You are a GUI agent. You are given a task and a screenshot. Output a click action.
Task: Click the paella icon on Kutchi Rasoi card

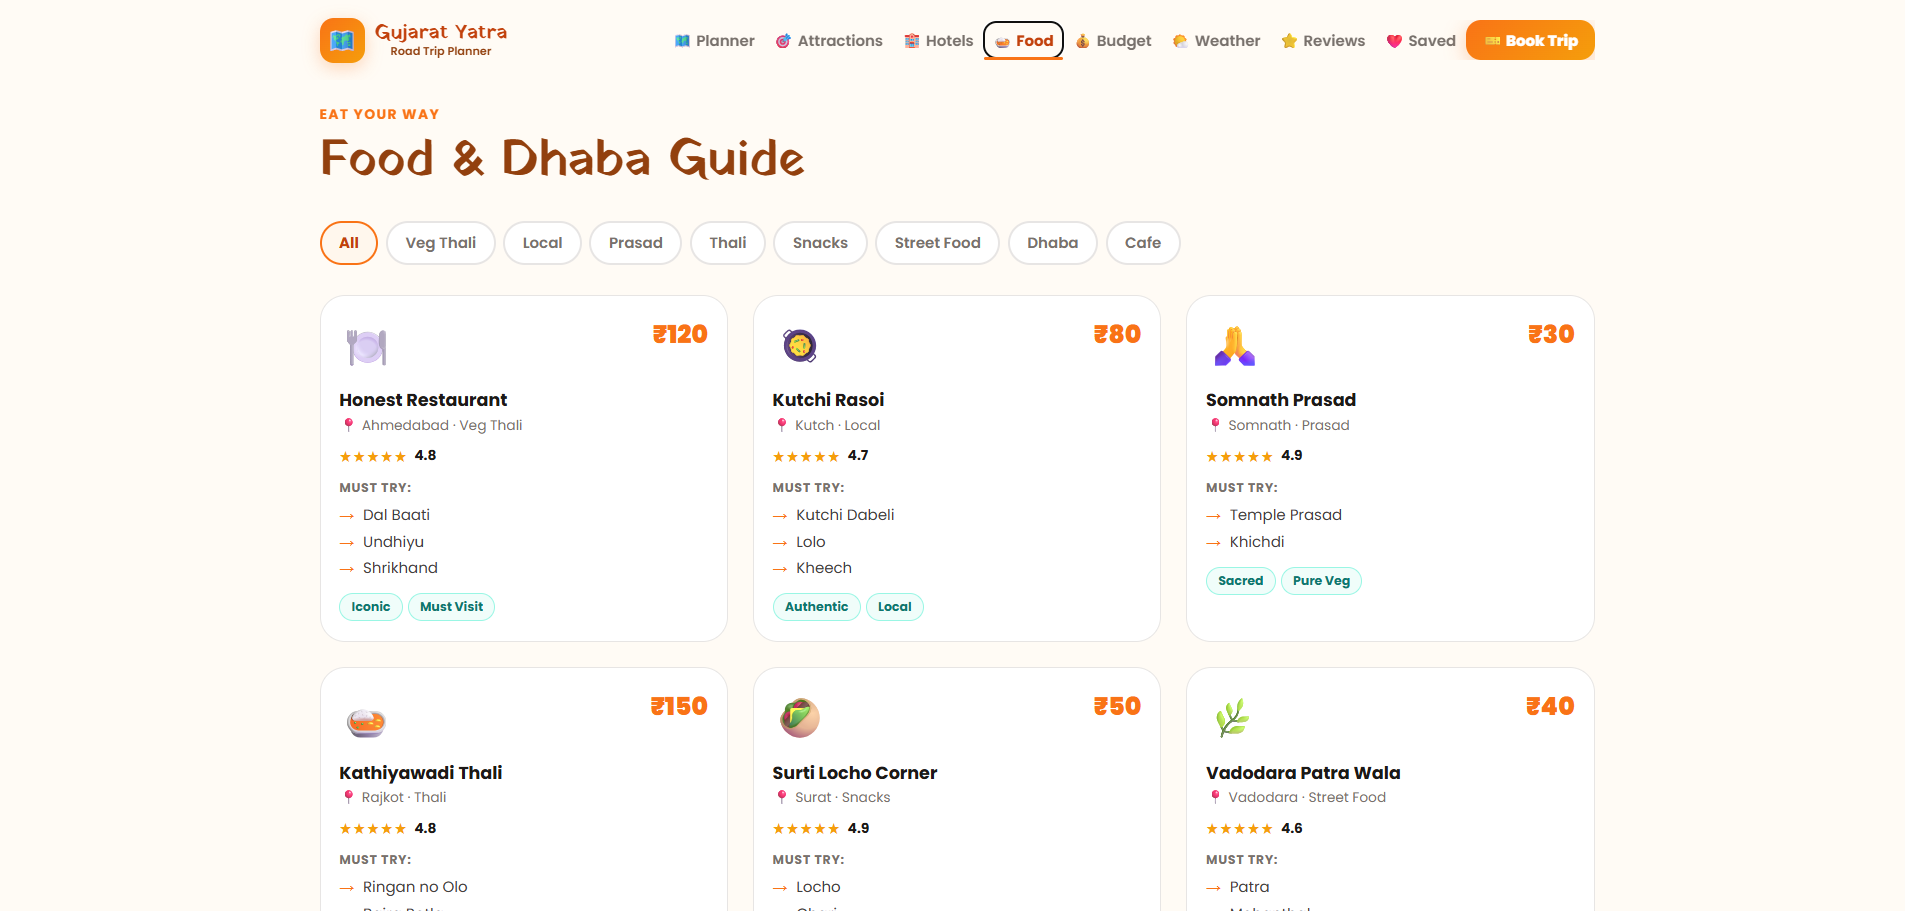799,345
